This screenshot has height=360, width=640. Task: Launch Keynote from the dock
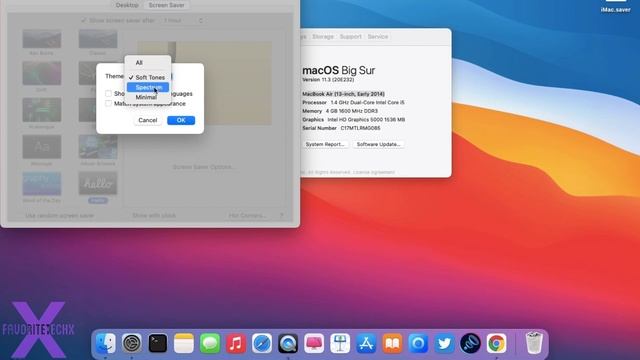coord(340,343)
